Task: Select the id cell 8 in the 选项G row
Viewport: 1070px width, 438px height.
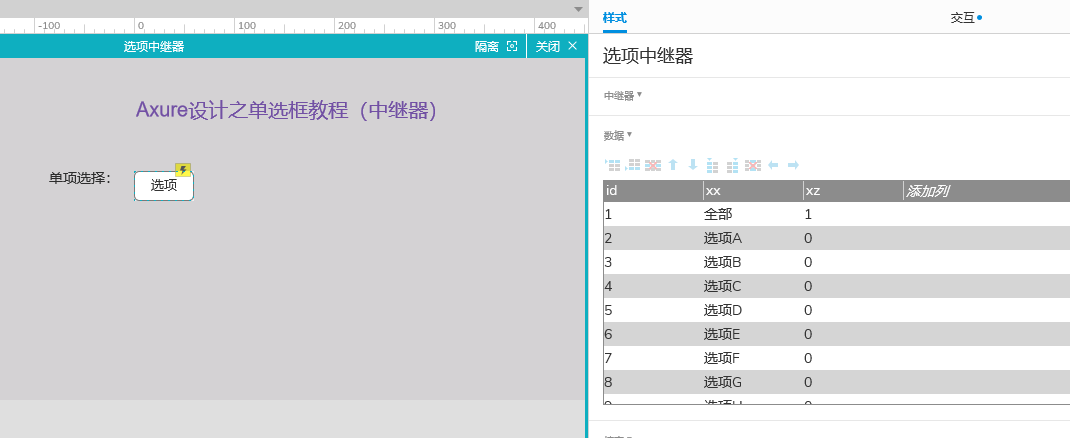Action: point(653,381)
